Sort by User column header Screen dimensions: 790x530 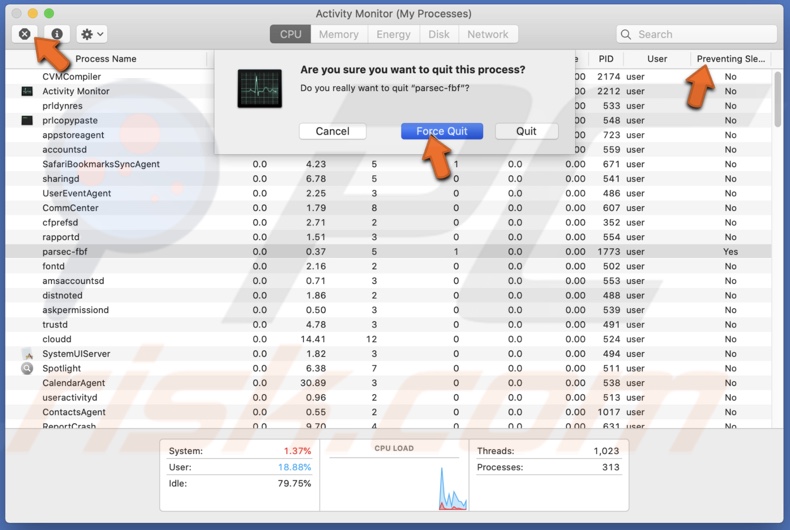[x=657, y=59]
